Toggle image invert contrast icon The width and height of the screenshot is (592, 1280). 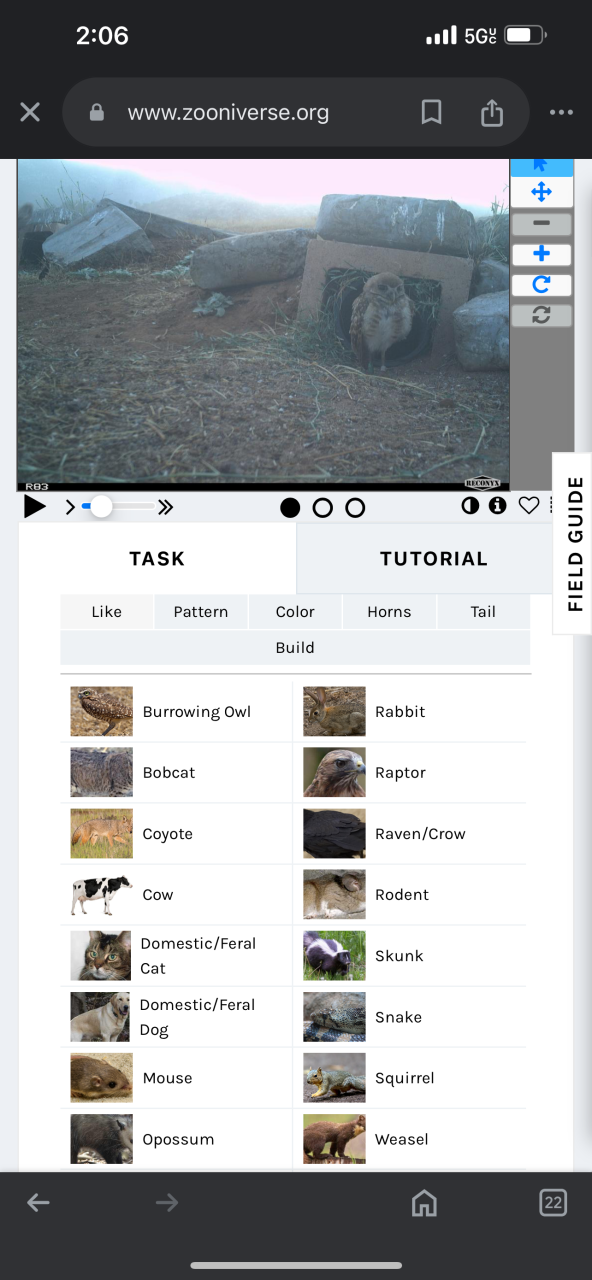[x=470, y=506]
